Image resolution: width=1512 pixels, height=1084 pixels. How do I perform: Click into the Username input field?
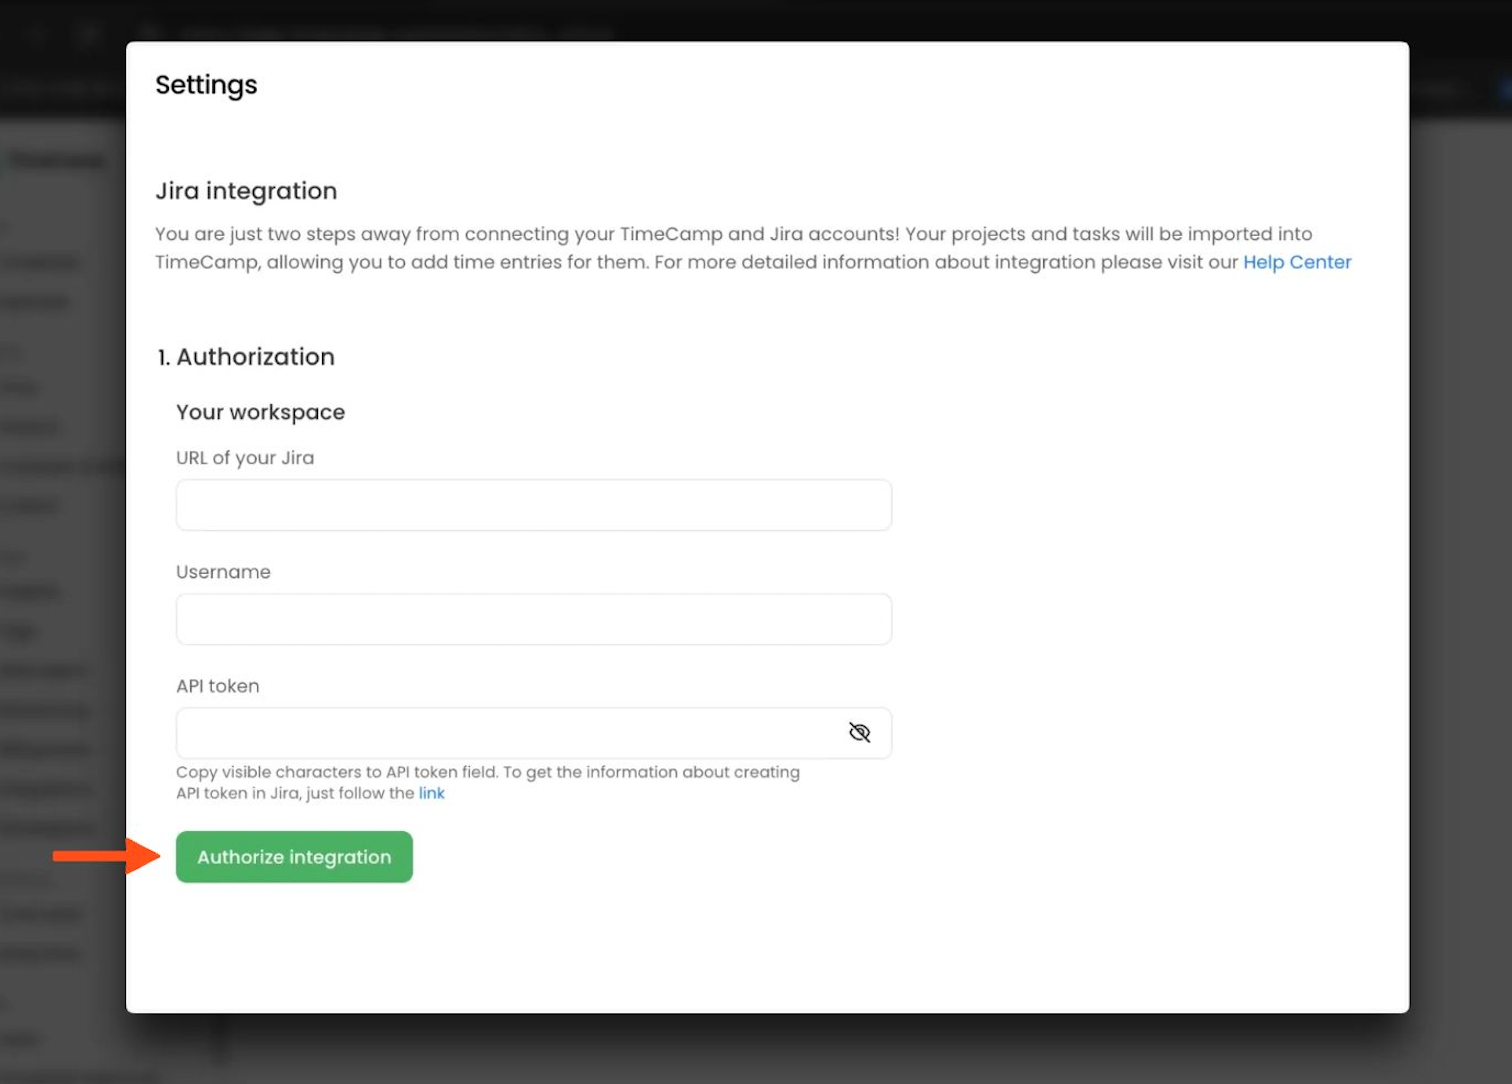tap(533, 619)
